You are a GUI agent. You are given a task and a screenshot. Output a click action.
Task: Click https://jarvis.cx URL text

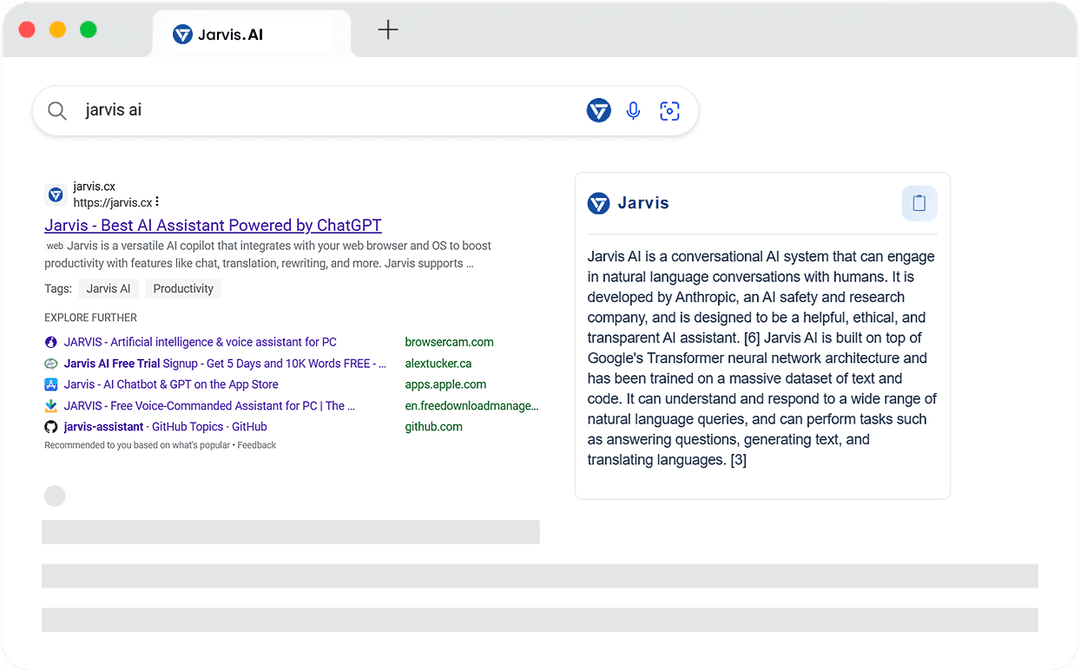[113, 202]
